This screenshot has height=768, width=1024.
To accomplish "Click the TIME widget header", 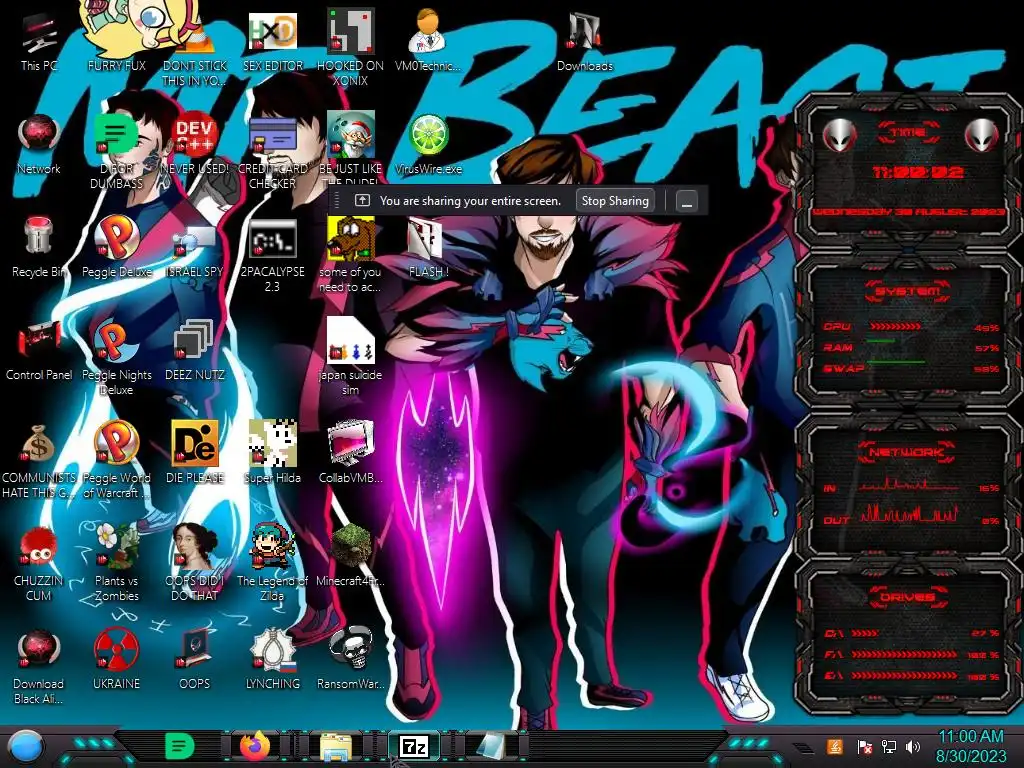I will tap(908, 132).
